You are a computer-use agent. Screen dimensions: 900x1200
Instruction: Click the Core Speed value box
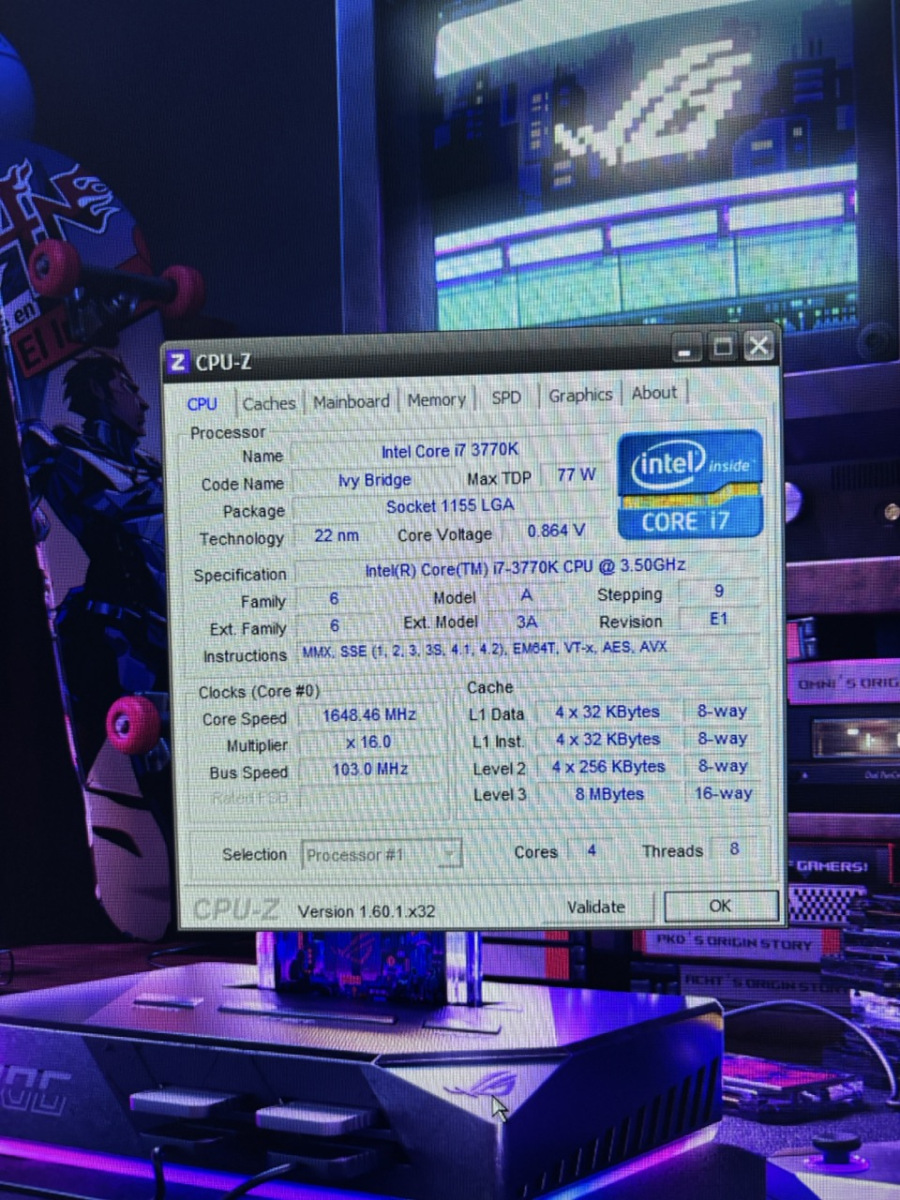pyautogui.click(x=368, y=715)
